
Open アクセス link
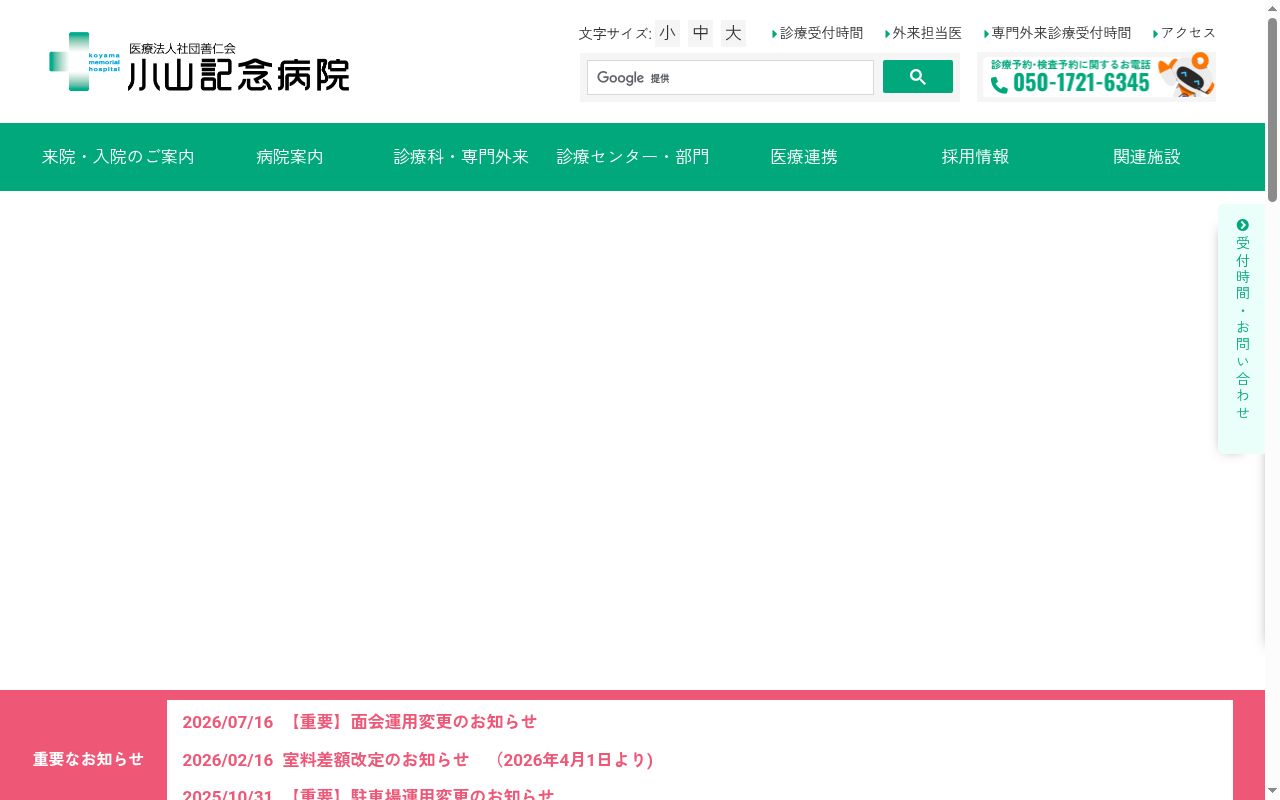tap(1184, 33)
